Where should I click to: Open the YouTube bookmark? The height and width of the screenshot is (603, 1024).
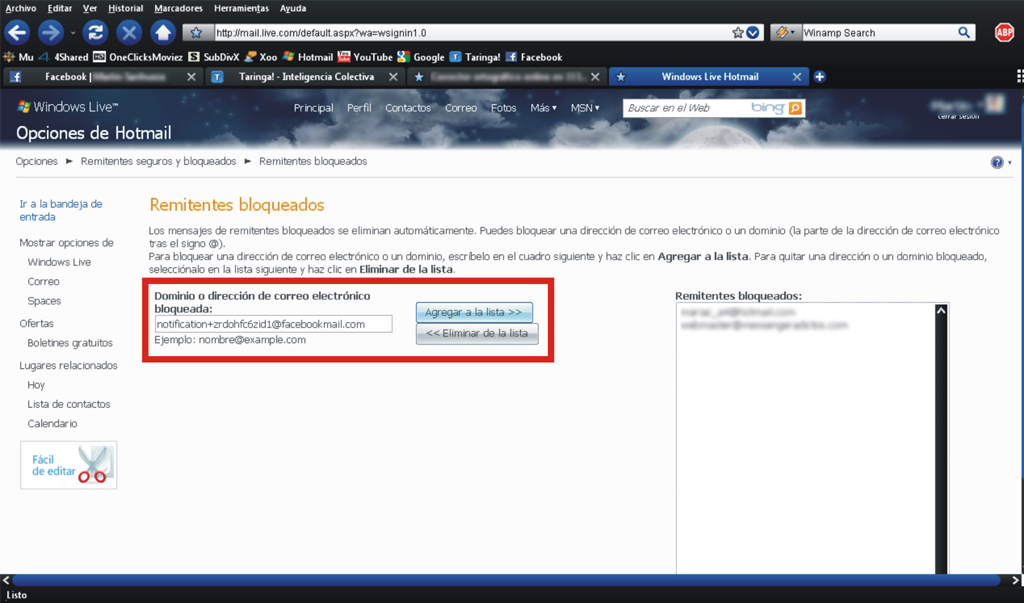point(365,57)
